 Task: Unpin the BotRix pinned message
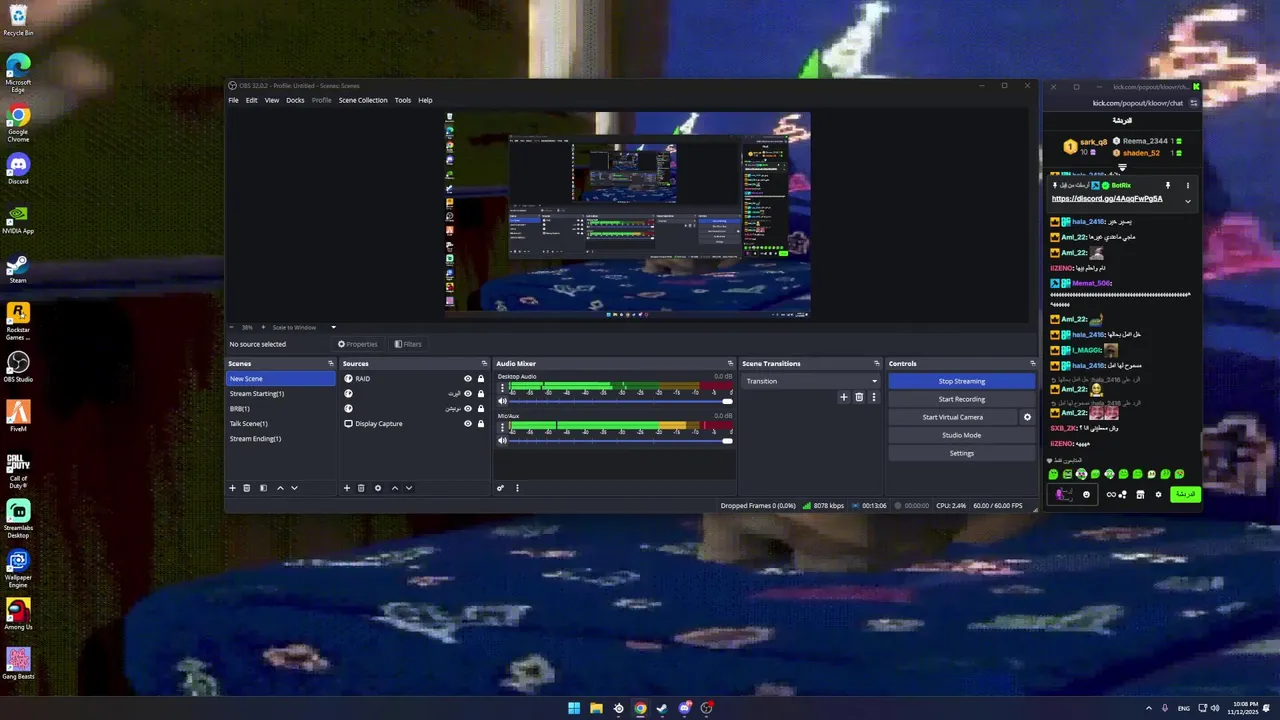click(x=1167, y=185)
